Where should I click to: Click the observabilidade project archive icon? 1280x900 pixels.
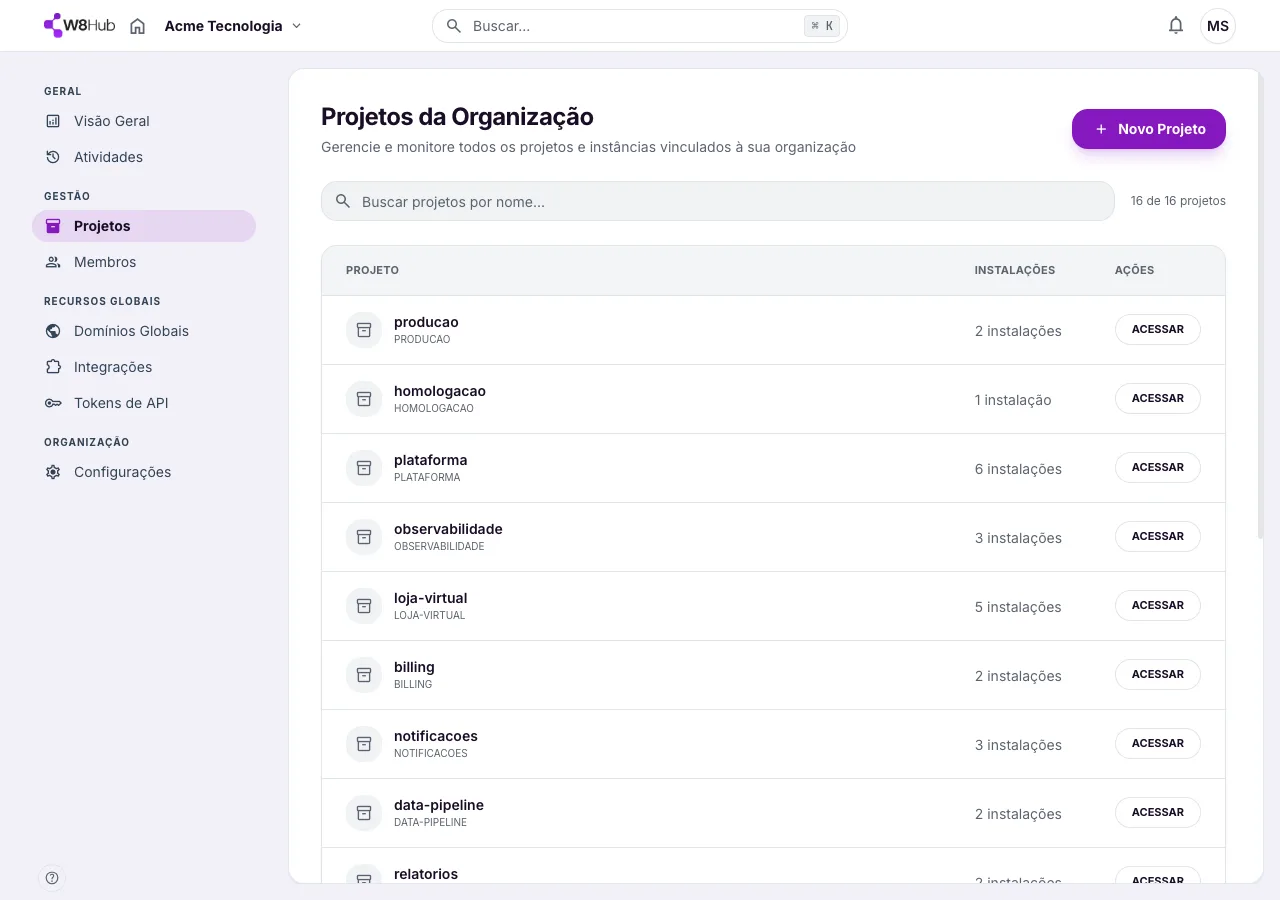coord(364,537)
